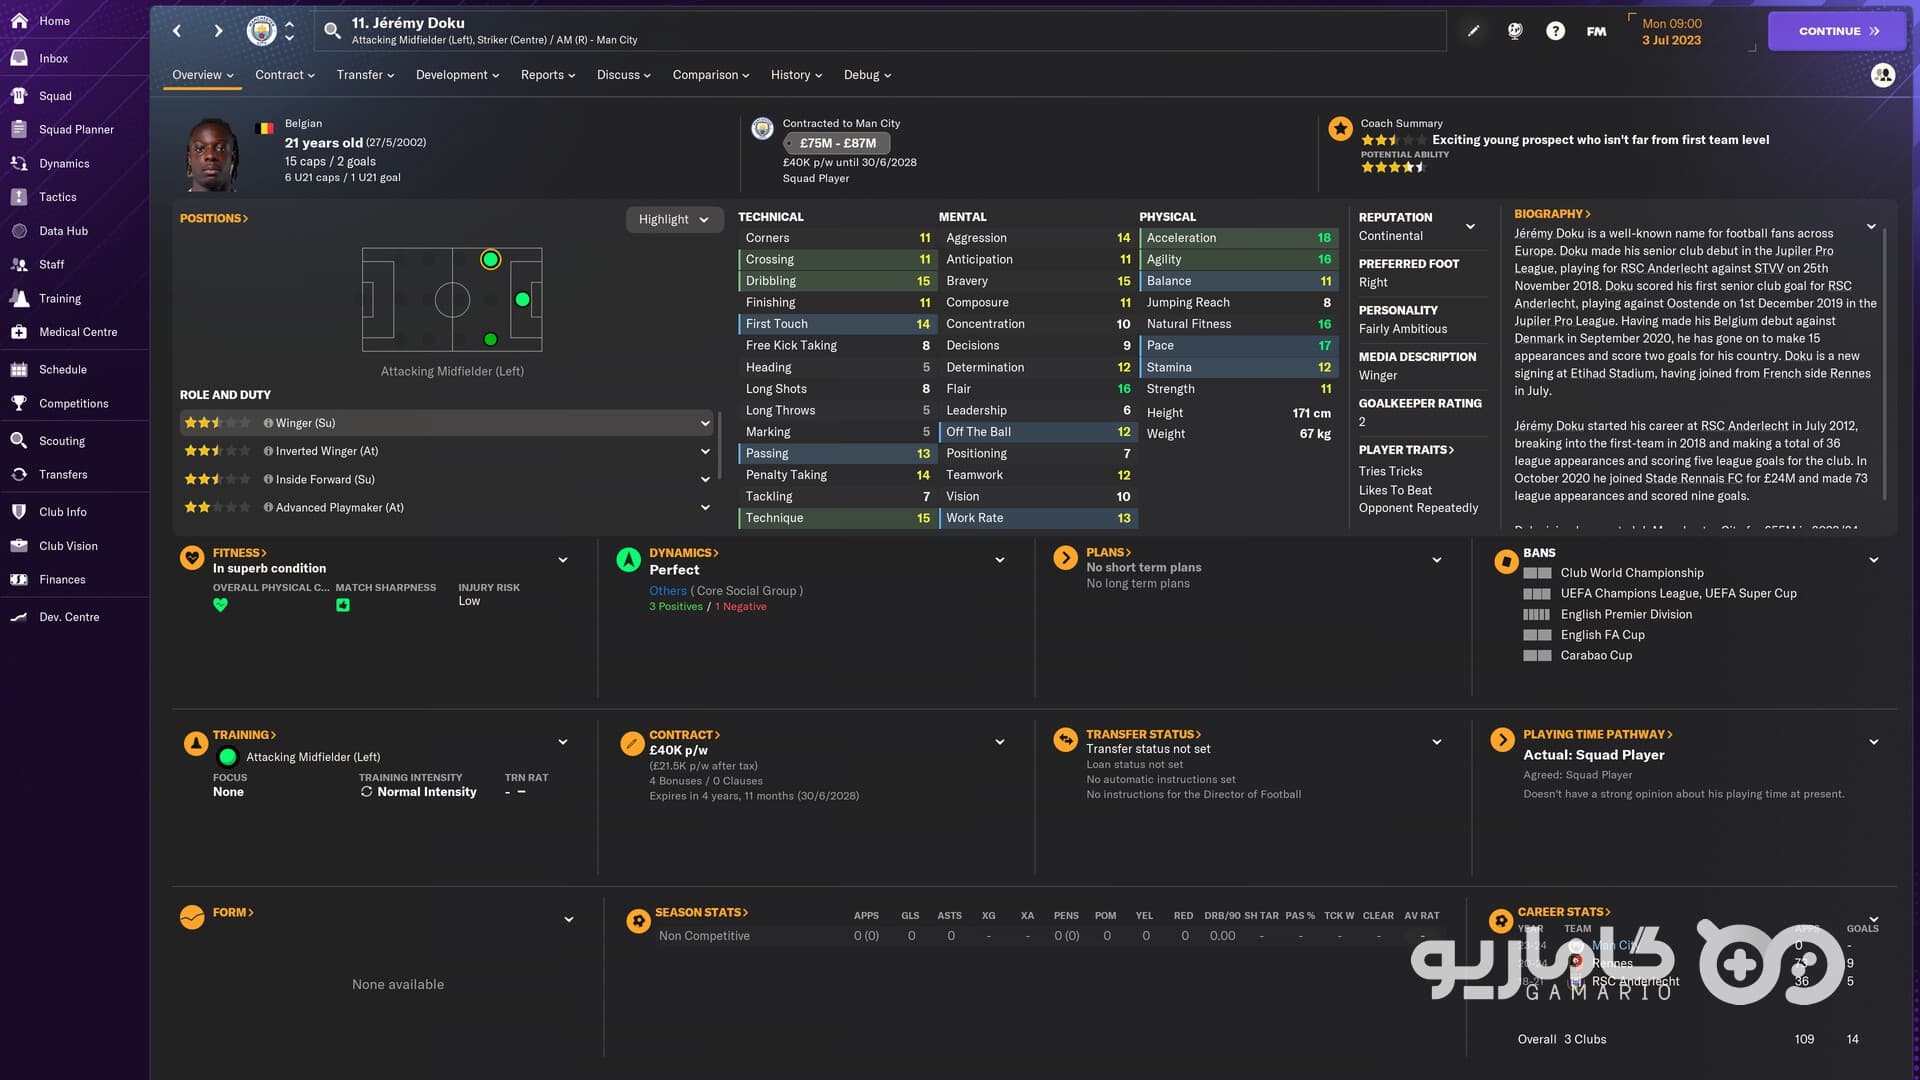The height and width of the screenshot is (1080, 1920).
Task: Open the Plans panel dropdown chevron
Action: coord(1437,560)
